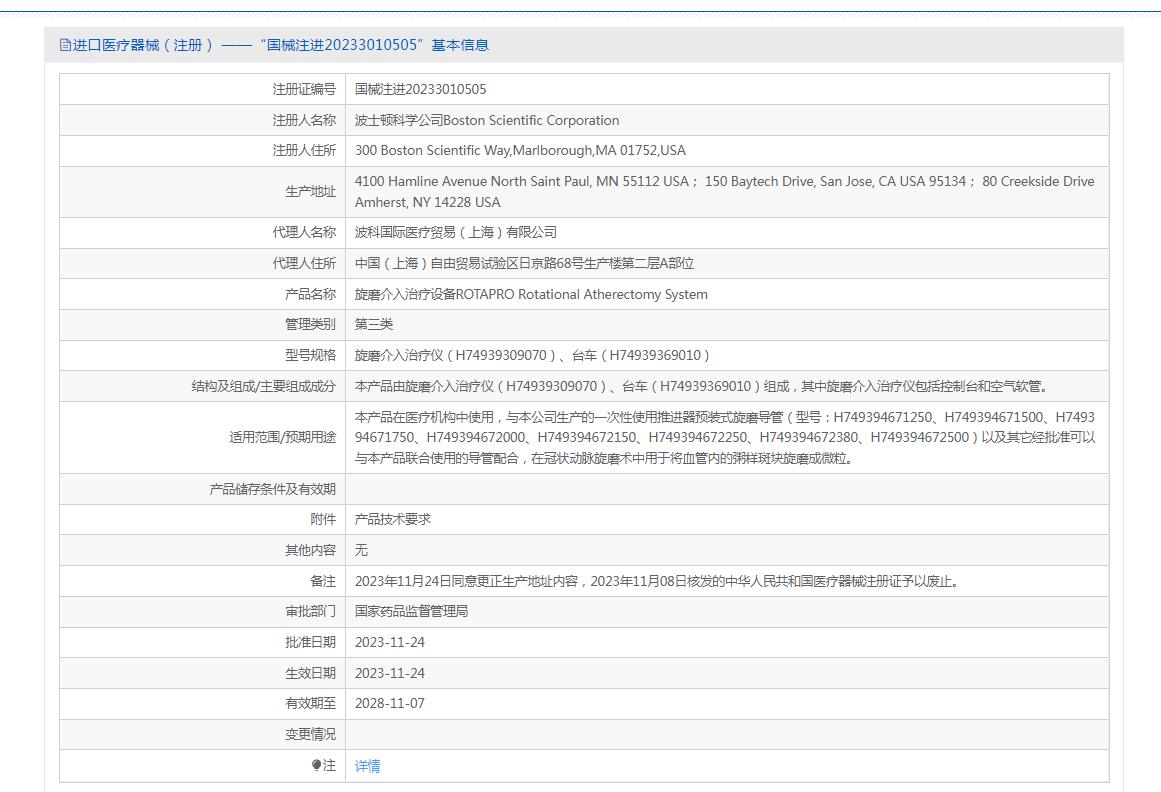Select model spec 旋磨介入治疗仪（H74939309070）、台车
1161x792 pixels.
tap(532, 355)
